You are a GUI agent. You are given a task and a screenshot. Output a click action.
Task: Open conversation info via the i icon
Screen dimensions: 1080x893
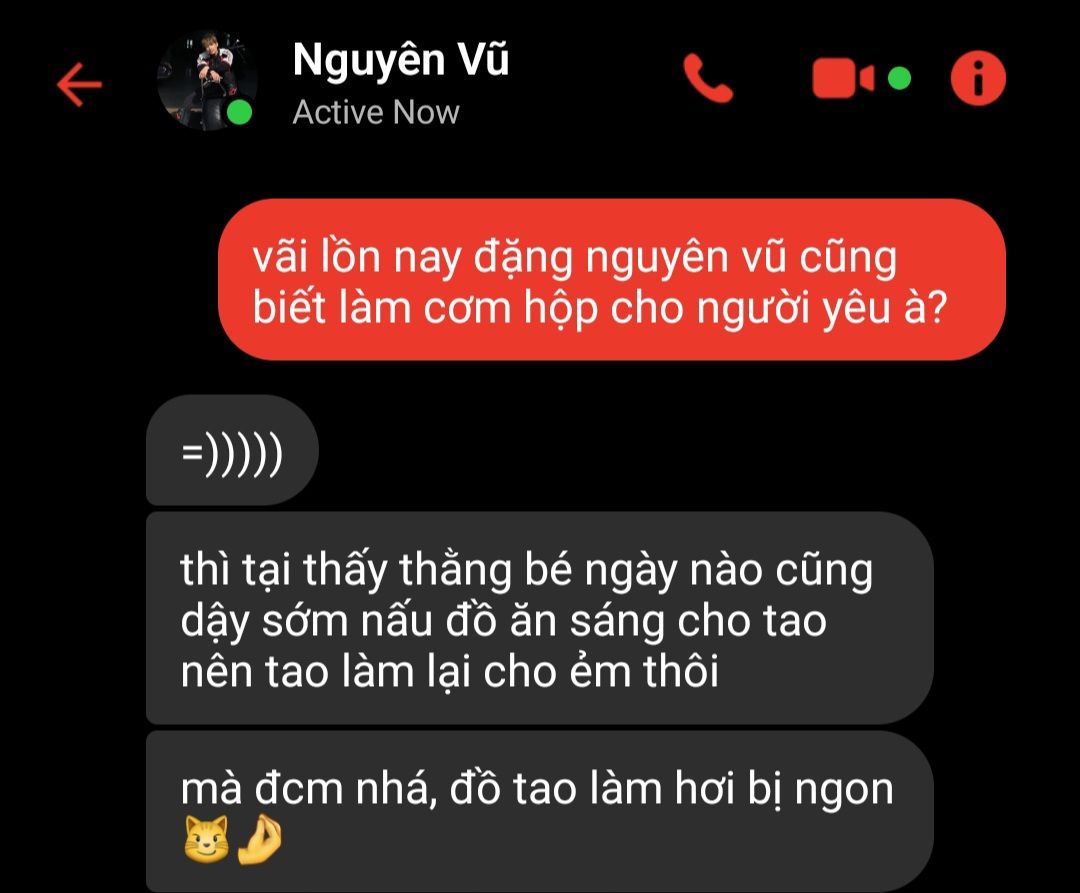click(978, 78)
